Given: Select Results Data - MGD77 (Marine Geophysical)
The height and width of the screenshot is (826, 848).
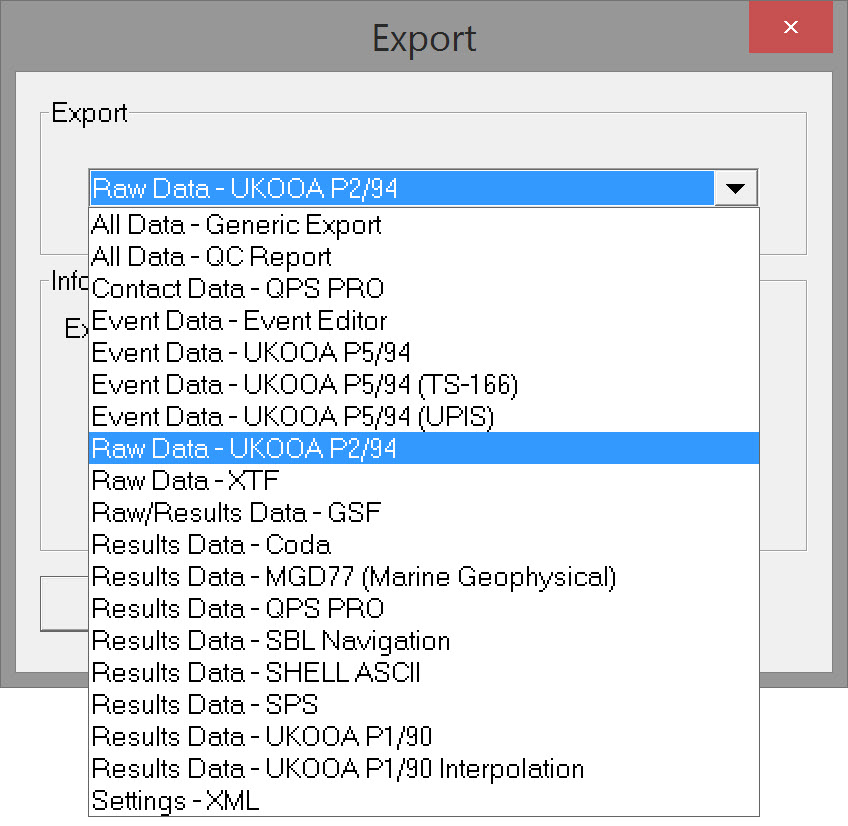Looking at the screenshot, I should [x=354, y=577].
